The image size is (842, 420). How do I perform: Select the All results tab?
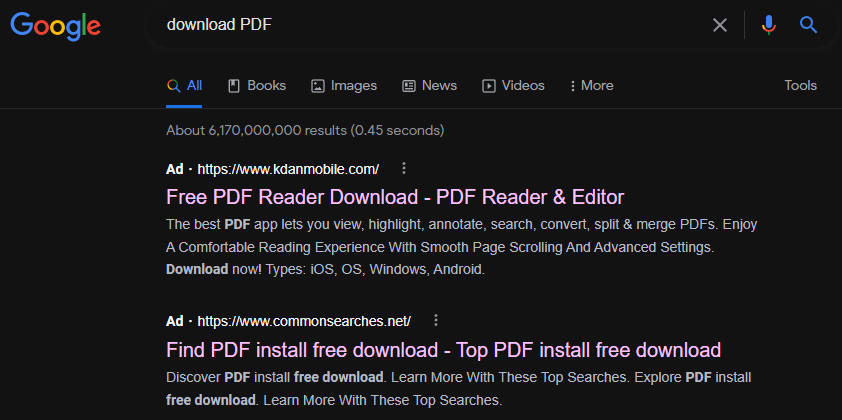coord(184,86)
